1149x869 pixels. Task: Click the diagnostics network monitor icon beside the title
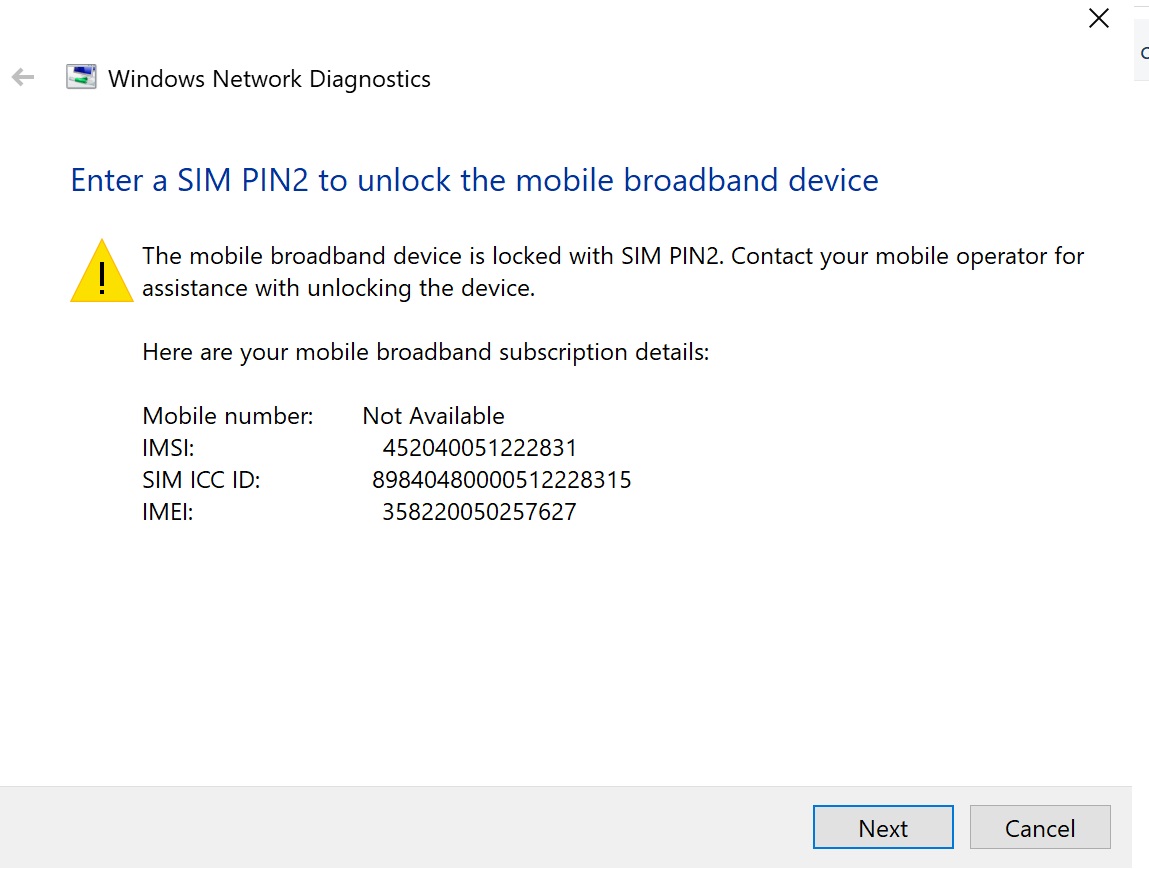click(80, 75)
